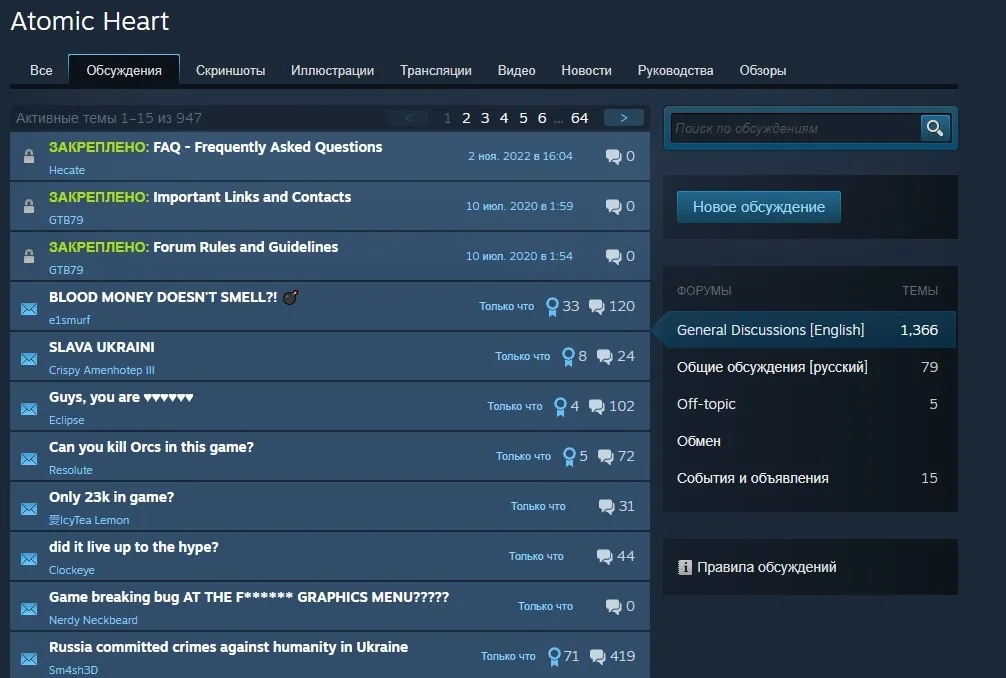Go to page 6 of topics

coord(542,118)
